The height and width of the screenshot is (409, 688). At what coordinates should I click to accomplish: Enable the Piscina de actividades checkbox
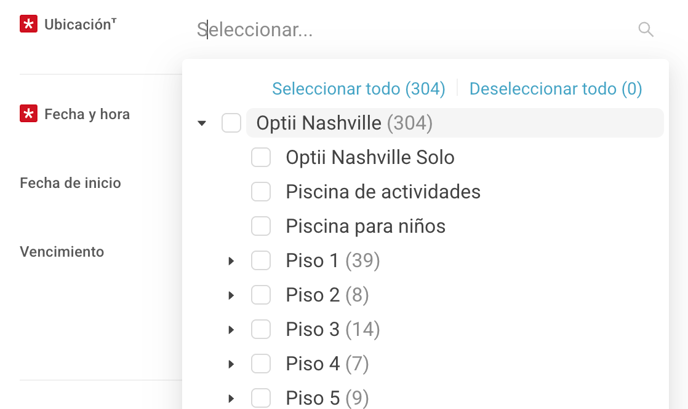261,192
